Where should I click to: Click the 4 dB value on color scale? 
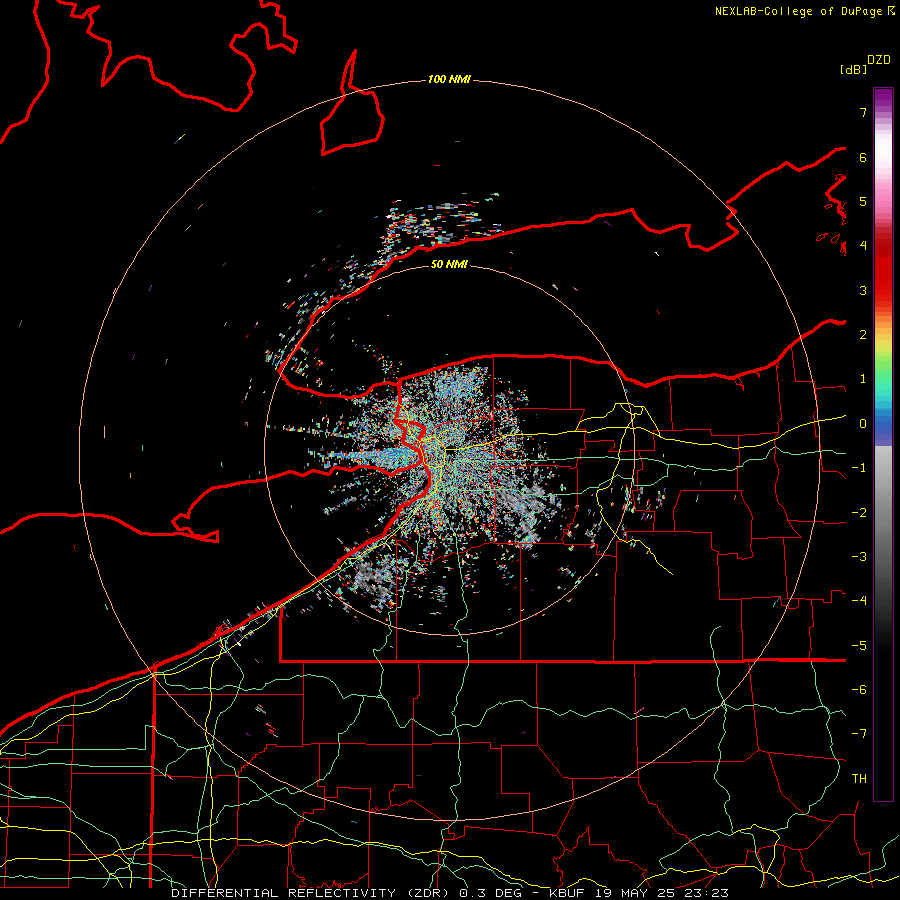pyautogui.click(x=863, y=246)
